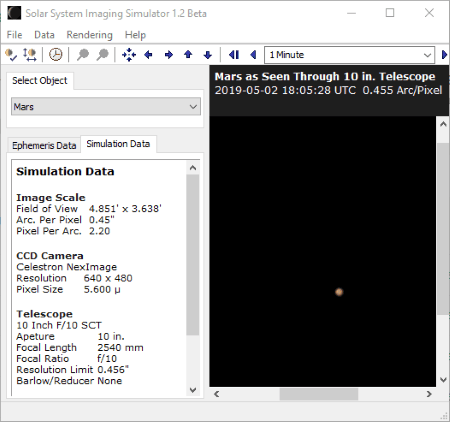This screenshot has height=422, width=450.
Task: Click the image view scroll right arrow
Action: [x=429, y=394]
